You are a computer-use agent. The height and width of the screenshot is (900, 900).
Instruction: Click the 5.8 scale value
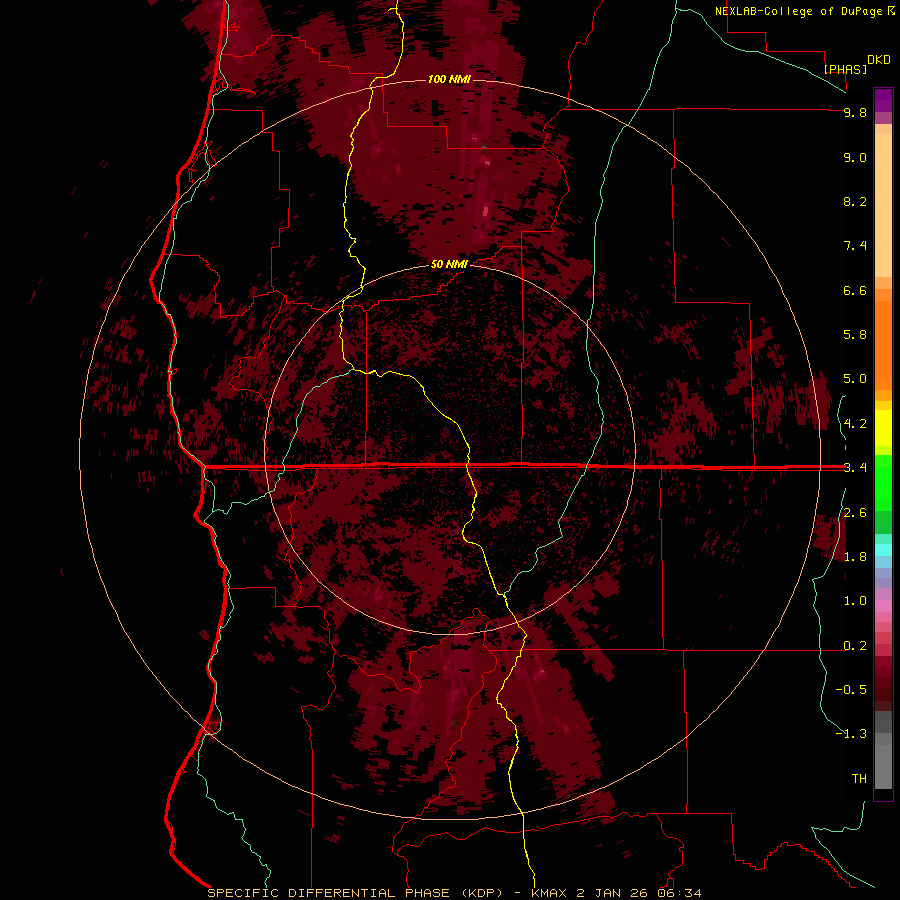click(855, 335)
